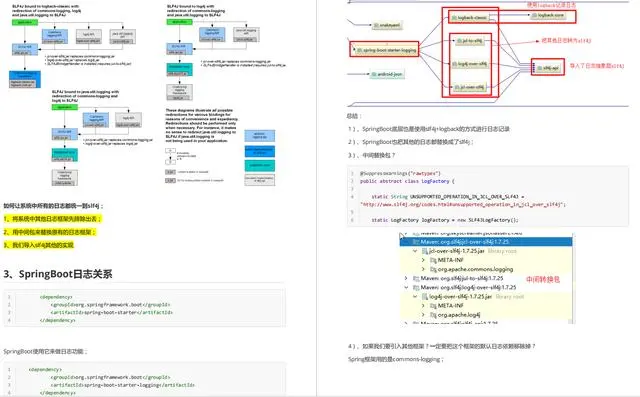This screenshot has height=397, width=640.
Task: Click highlighted line '1、将系统中其他日志框架先排除出去'
Action: coord(52,219)
